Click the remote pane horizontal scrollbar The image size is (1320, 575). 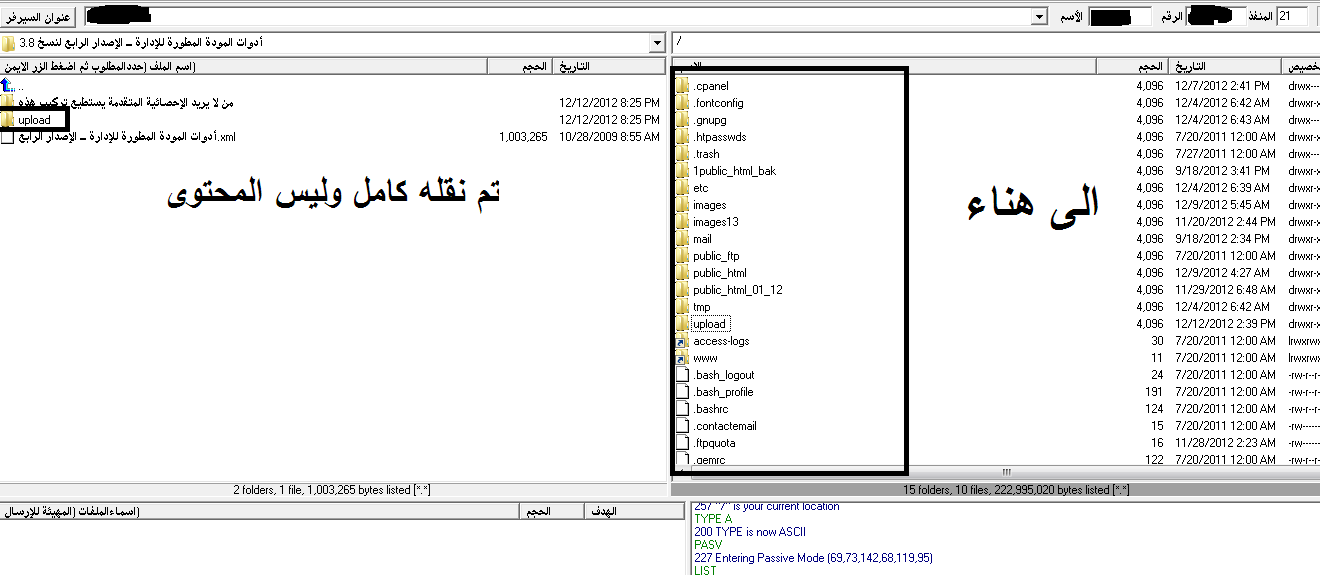coord(1000,472)
